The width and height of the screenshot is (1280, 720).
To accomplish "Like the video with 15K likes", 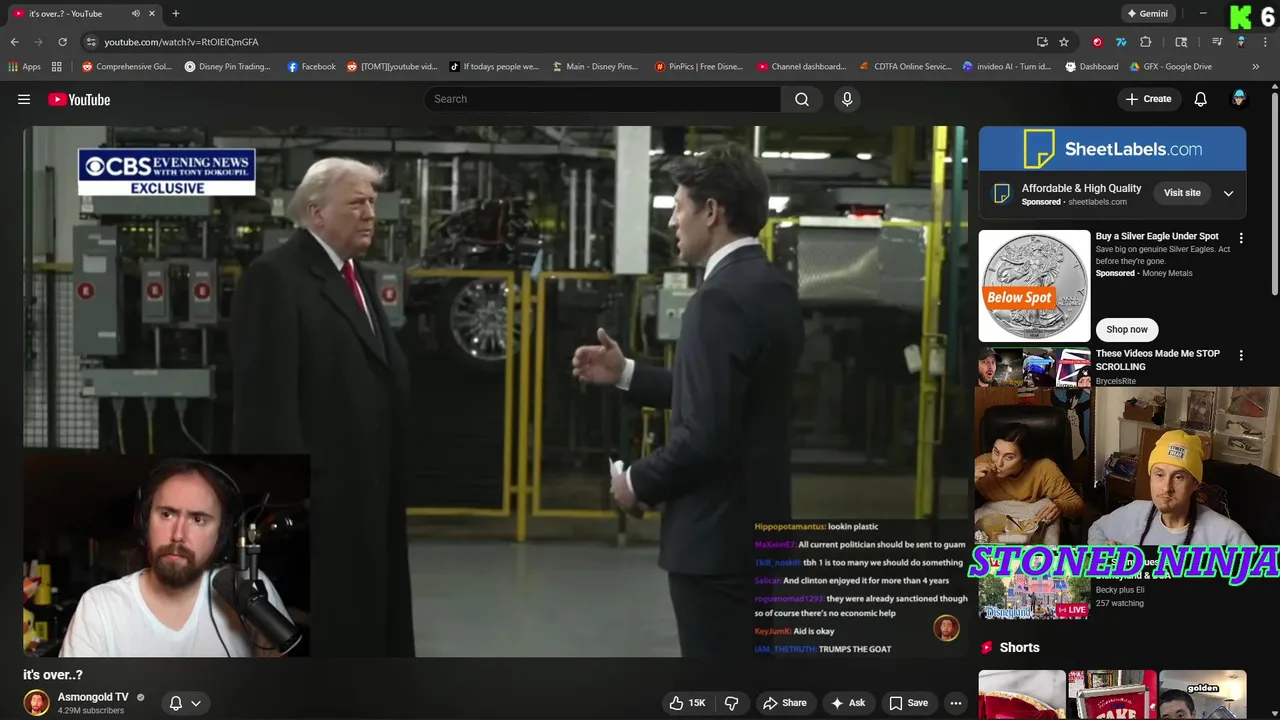I will 688,703.
